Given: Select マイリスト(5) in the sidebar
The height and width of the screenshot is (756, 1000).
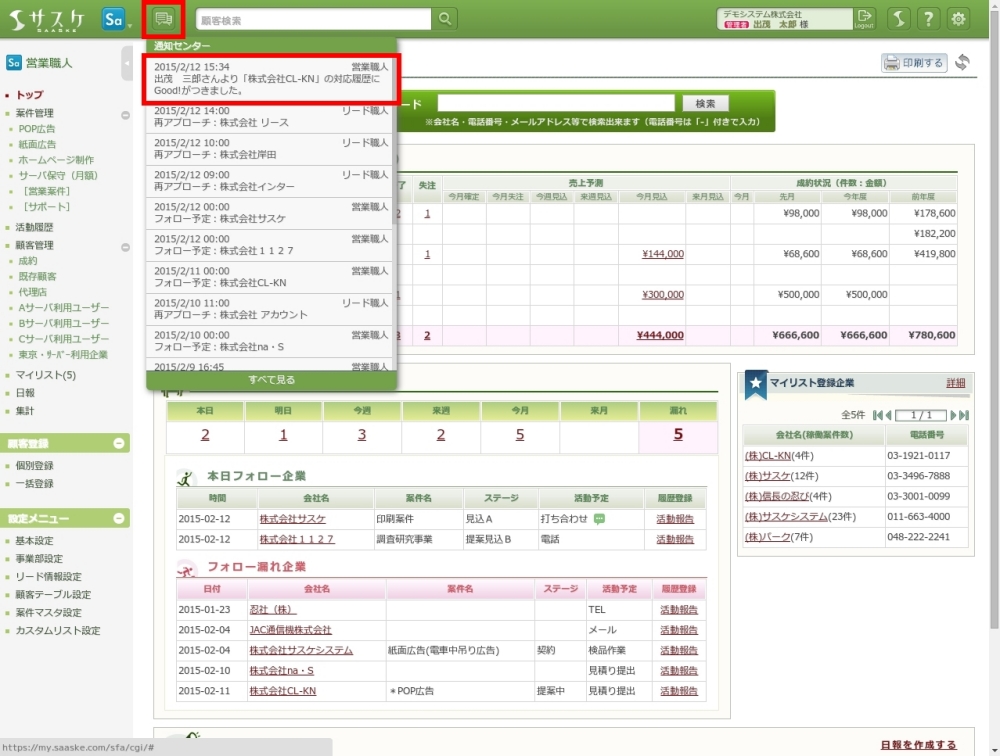Looking at the screenshot, I should (45, 375).
